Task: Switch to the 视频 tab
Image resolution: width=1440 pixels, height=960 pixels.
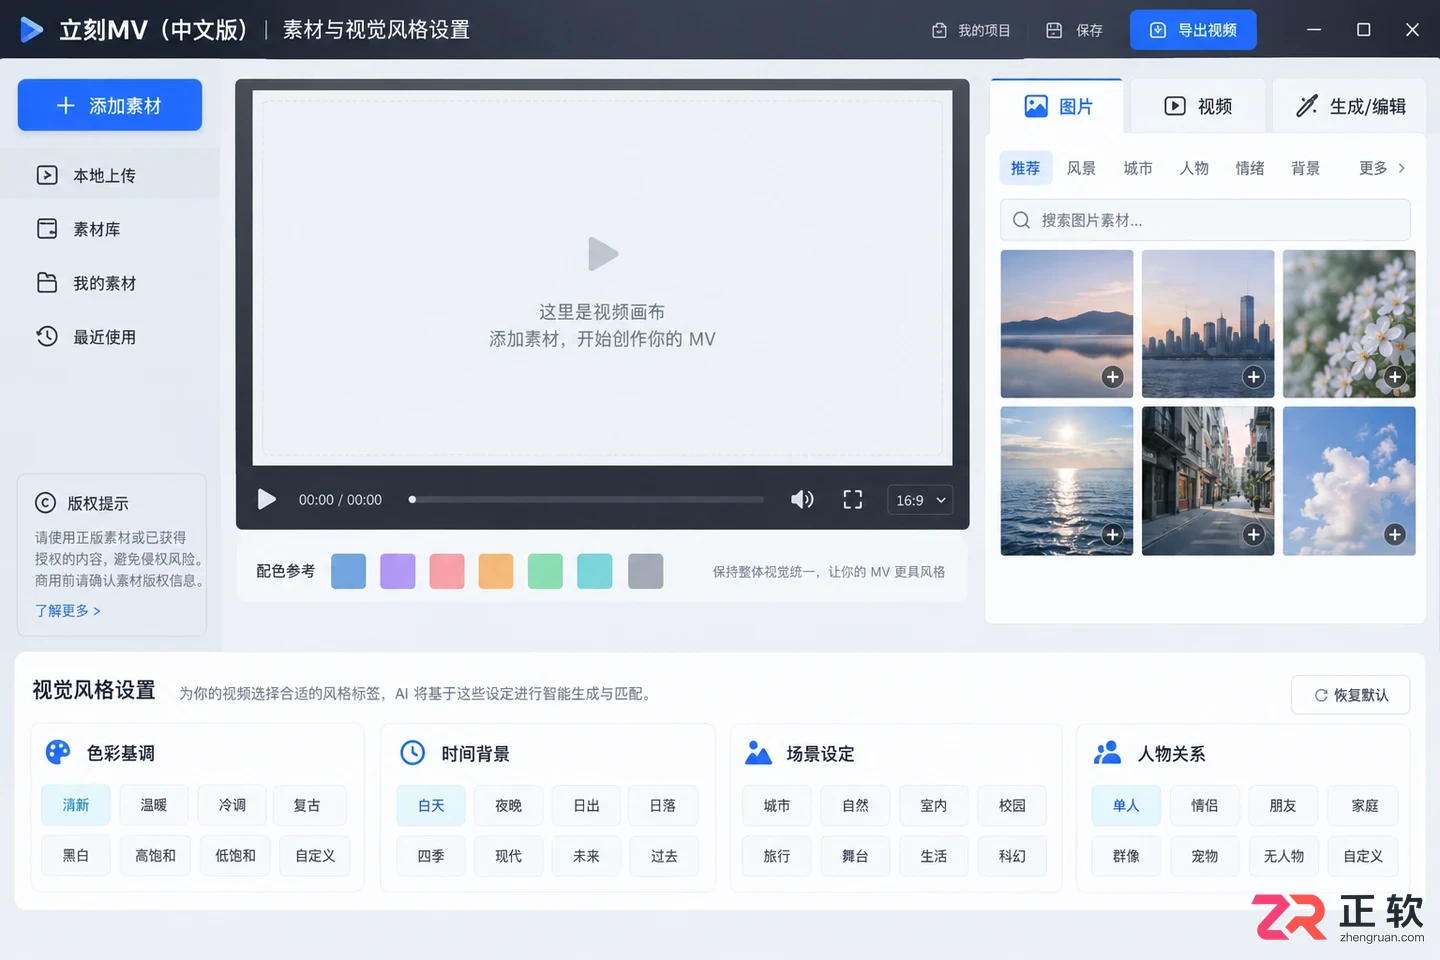Action: pyautogui.click(x=1198, y=106)
